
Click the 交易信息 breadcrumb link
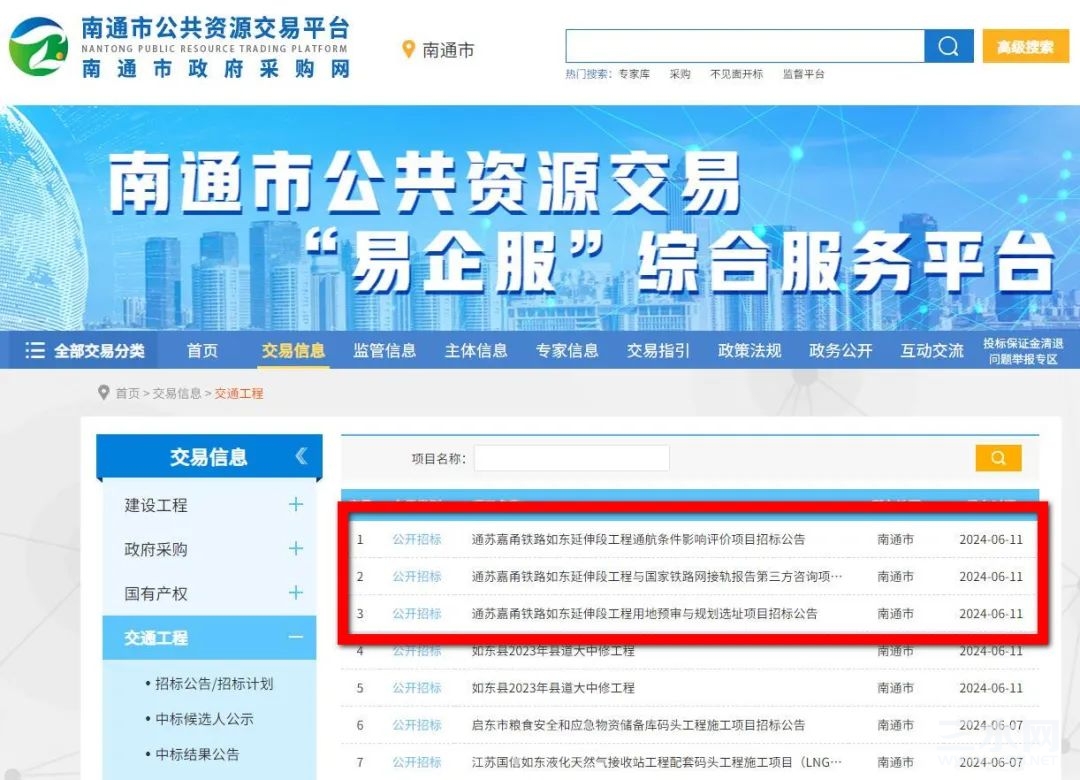(x=176, y=393)
